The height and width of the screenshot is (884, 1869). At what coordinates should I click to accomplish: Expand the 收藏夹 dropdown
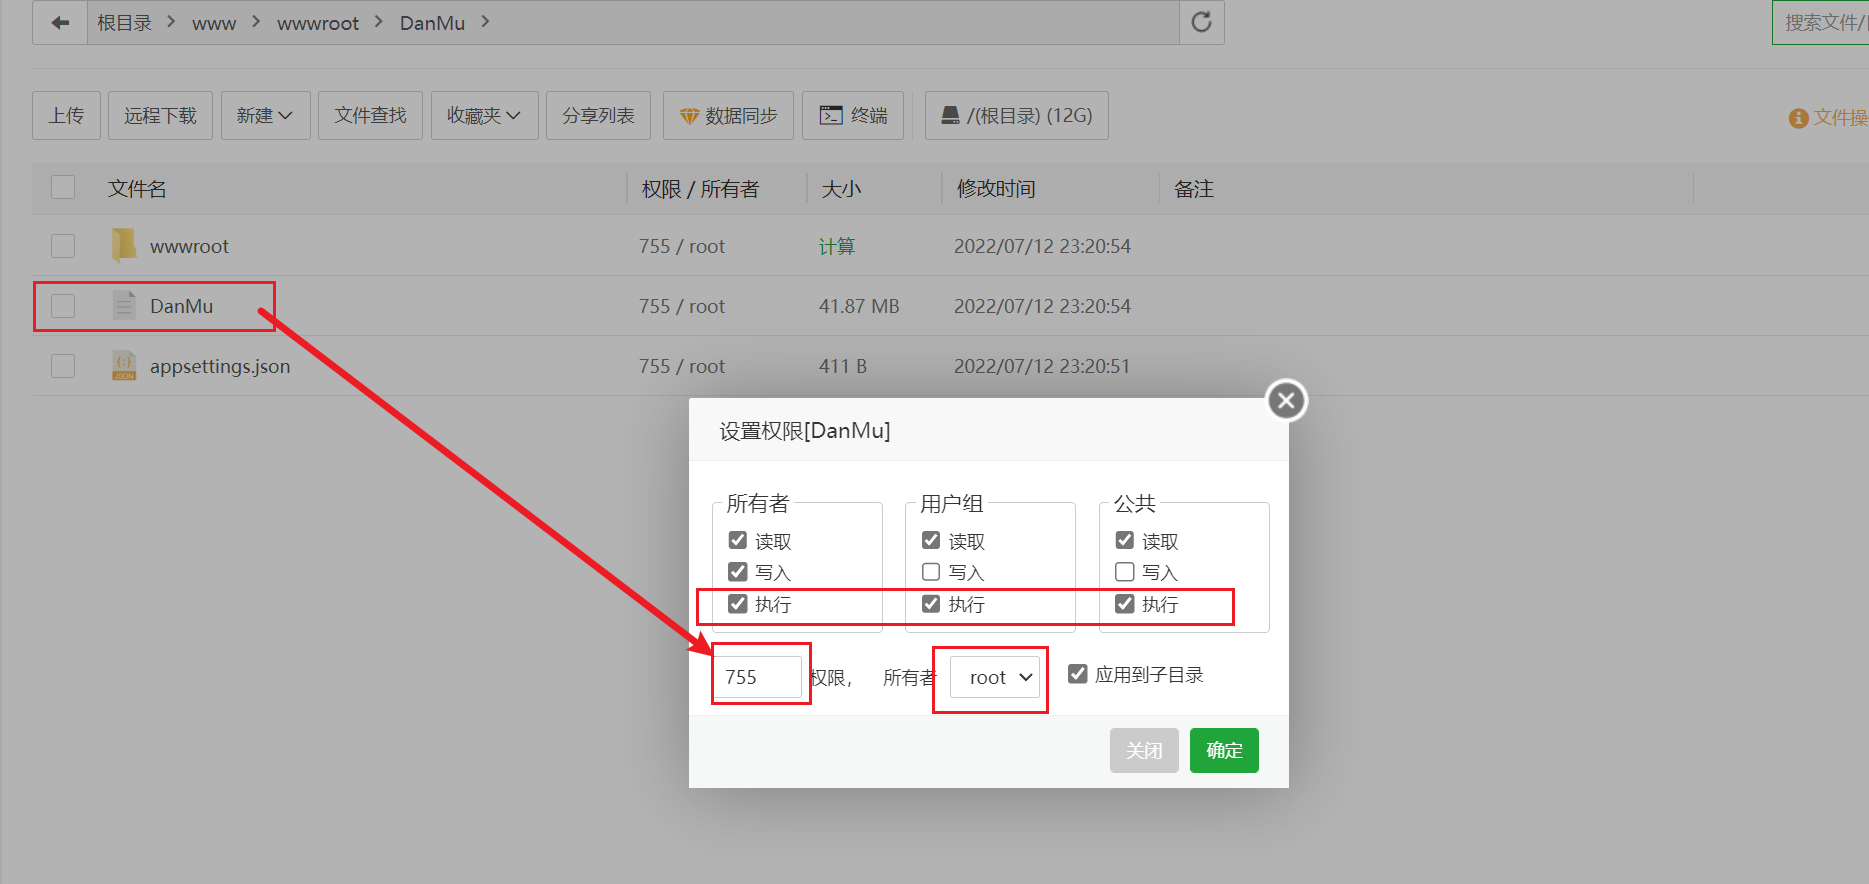tap(485, 115)
